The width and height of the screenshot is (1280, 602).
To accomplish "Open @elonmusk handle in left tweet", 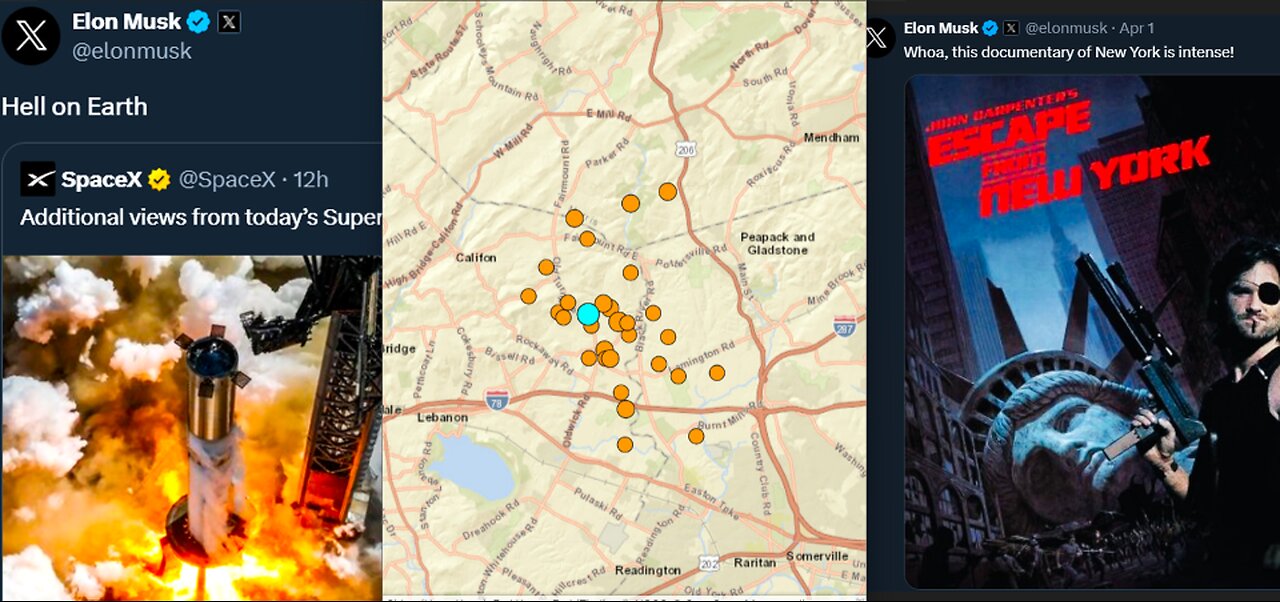I will pyautogui.click(x=131, y=51).
